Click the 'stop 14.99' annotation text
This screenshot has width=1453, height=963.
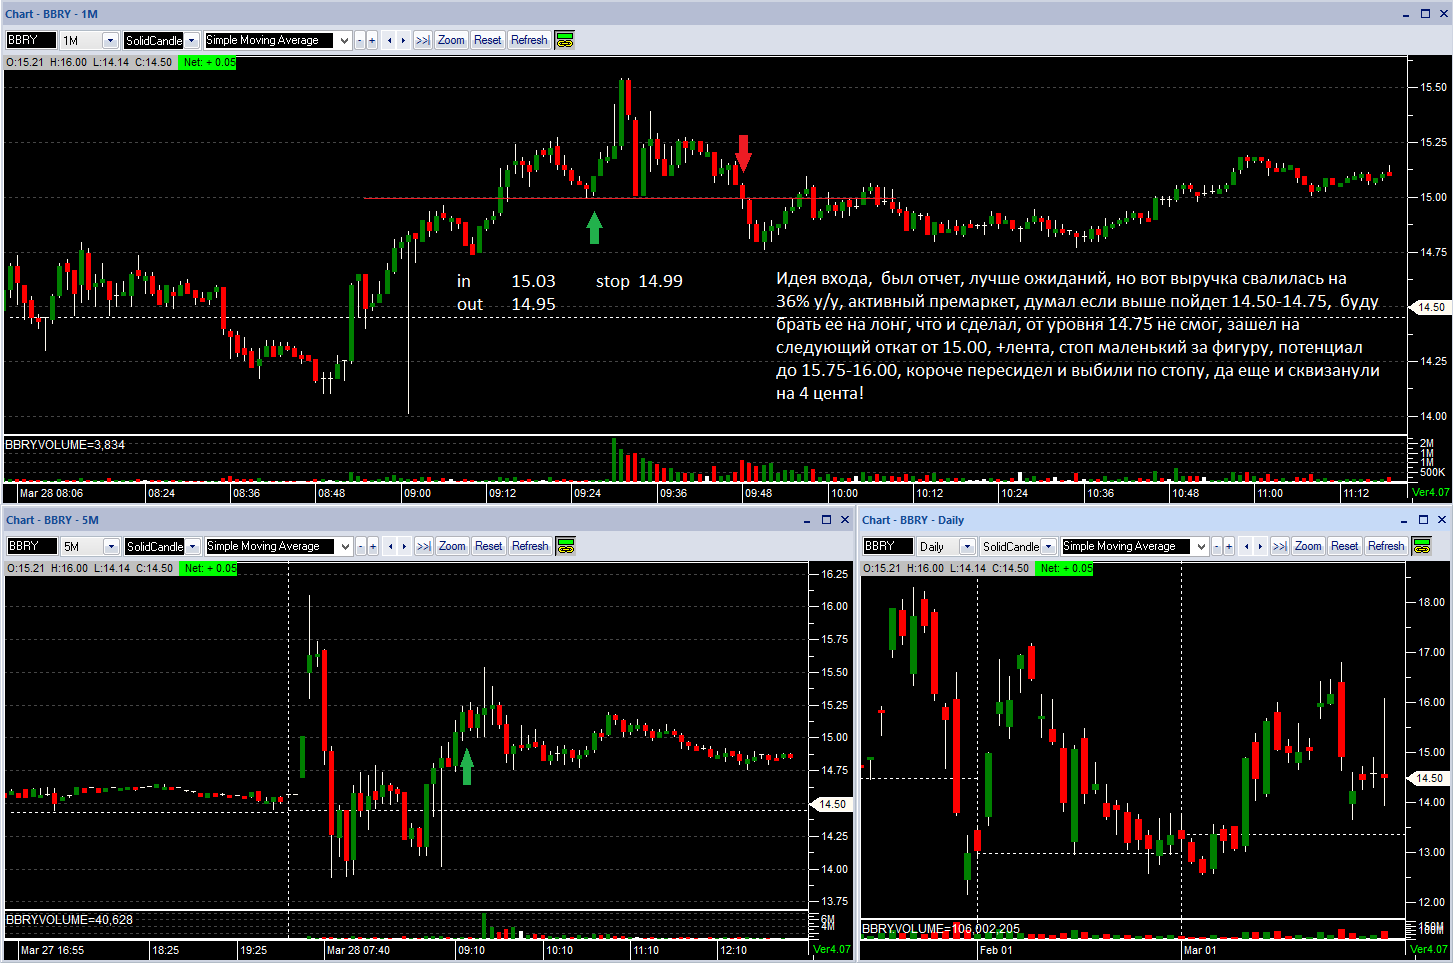[639, 282]
